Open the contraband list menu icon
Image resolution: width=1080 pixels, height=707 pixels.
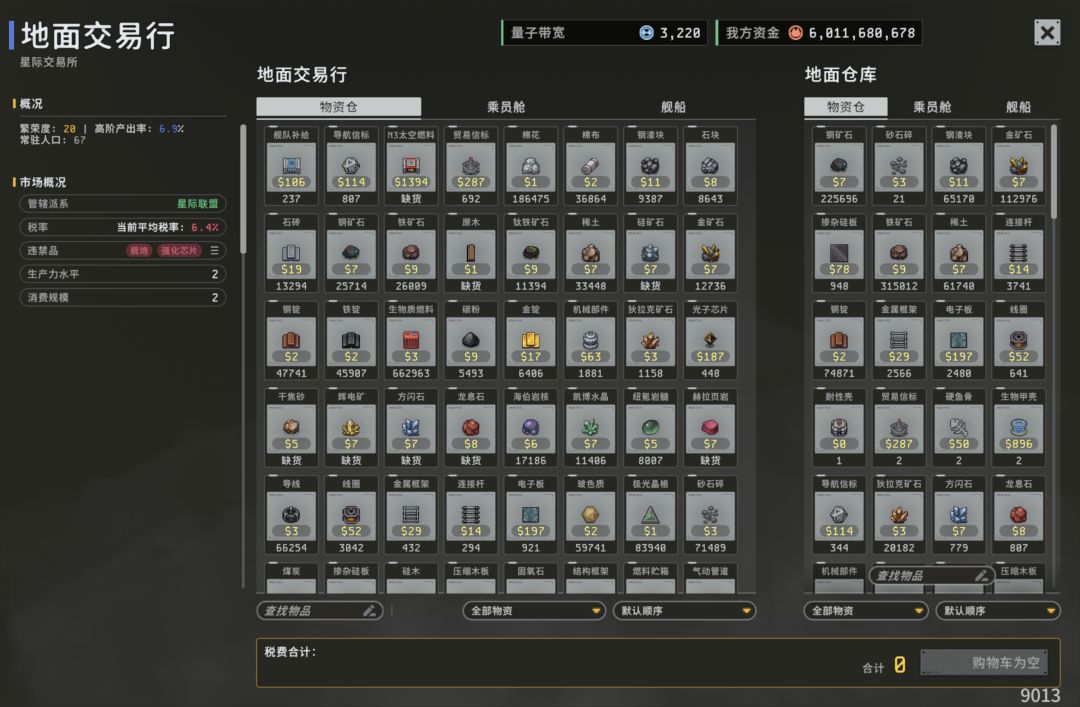click(x=215, y=250)
